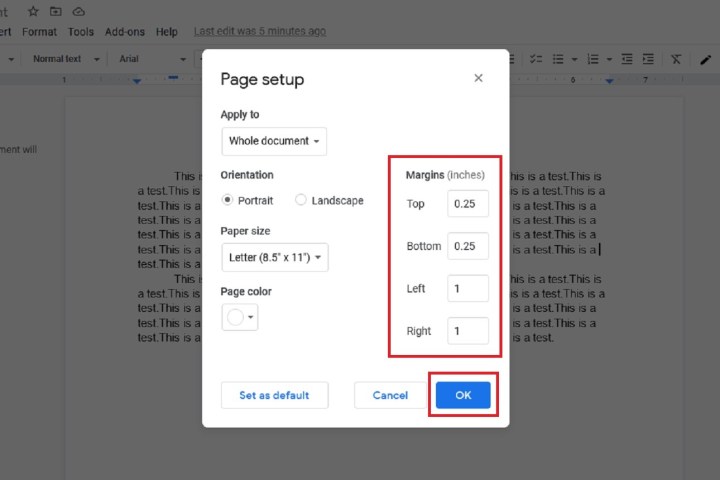Image resolution: width=720 pixels, height=480 pixels.
Task: Select Landscape orientation
Action: [x=301, y=200]
